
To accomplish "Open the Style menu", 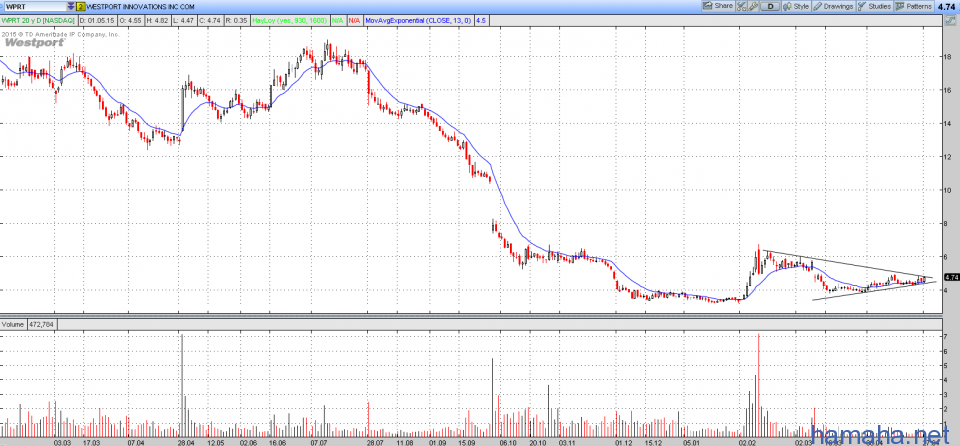I will click(x=796, y=6).
